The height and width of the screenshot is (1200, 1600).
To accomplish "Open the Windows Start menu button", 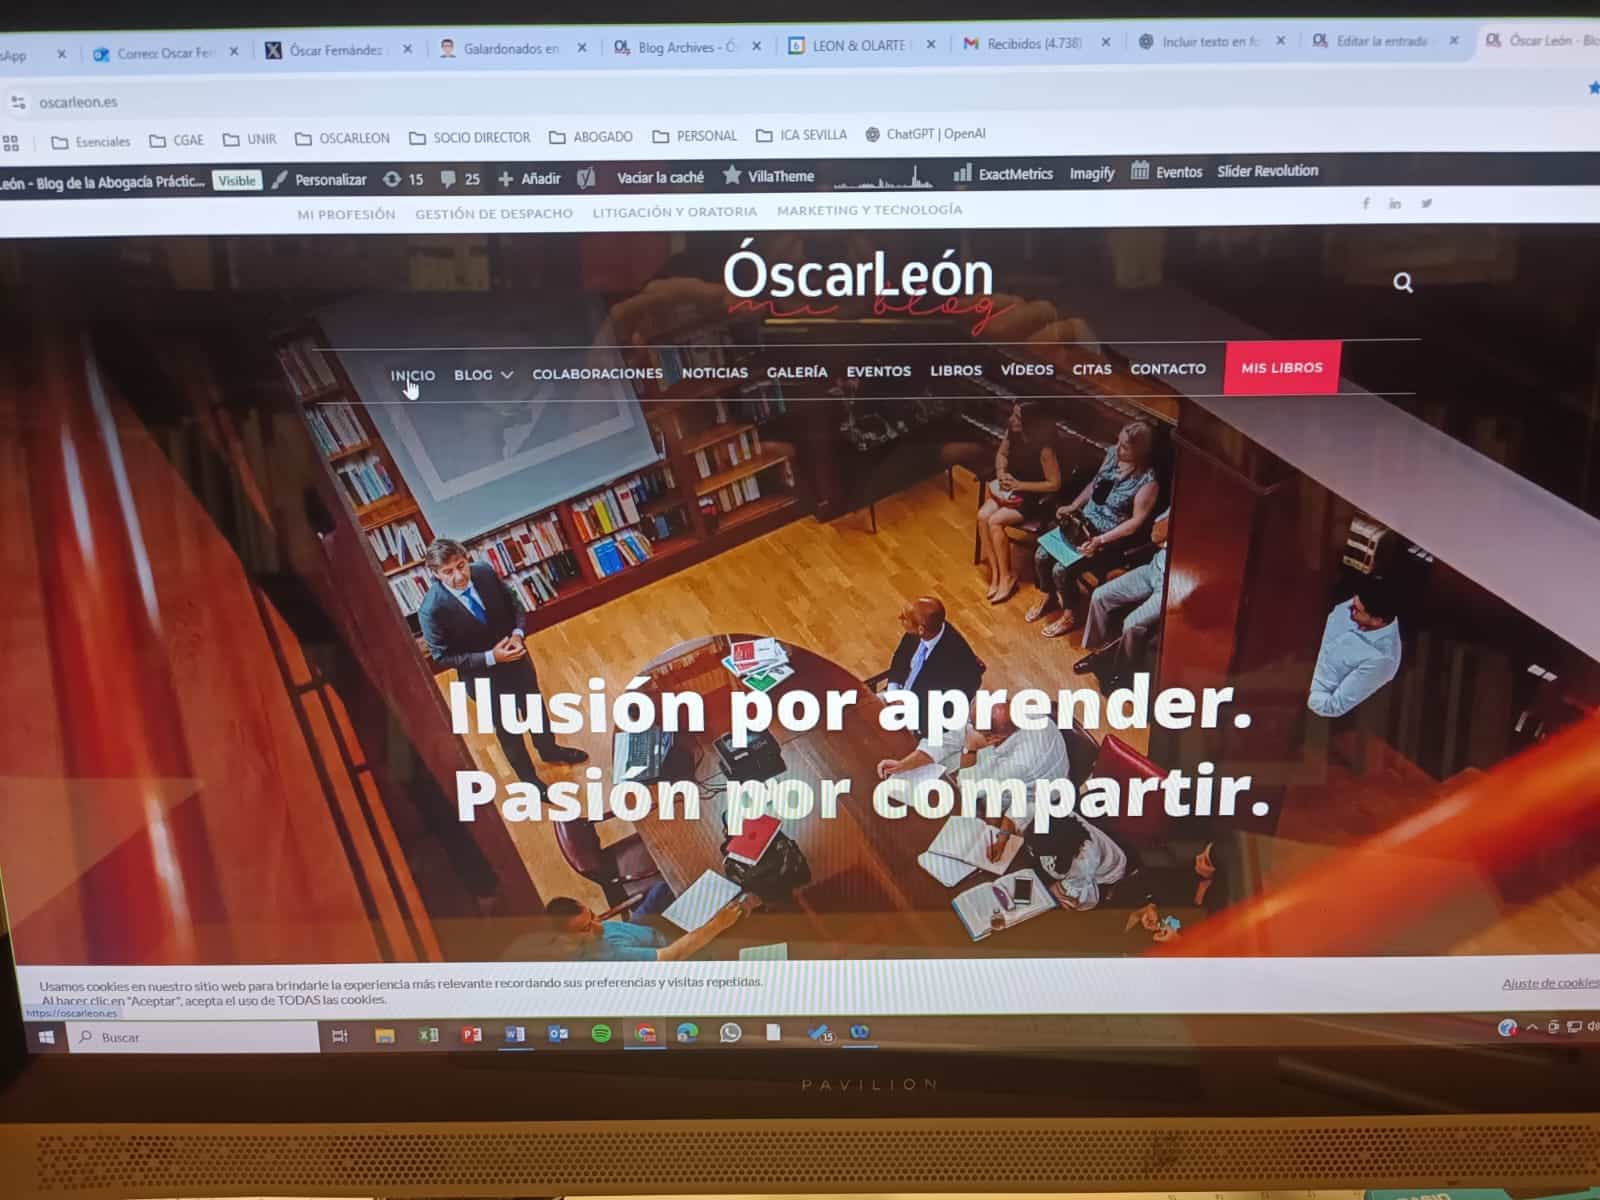I will (x=46, y=1038).
